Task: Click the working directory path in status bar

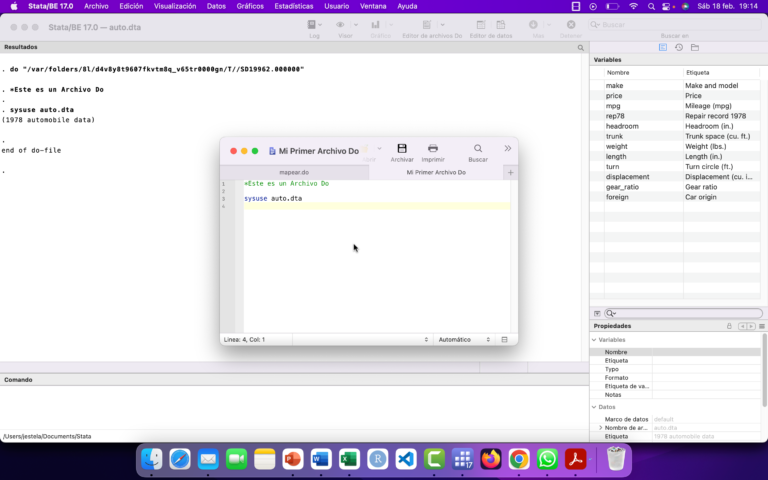Action: pos(47,436)
